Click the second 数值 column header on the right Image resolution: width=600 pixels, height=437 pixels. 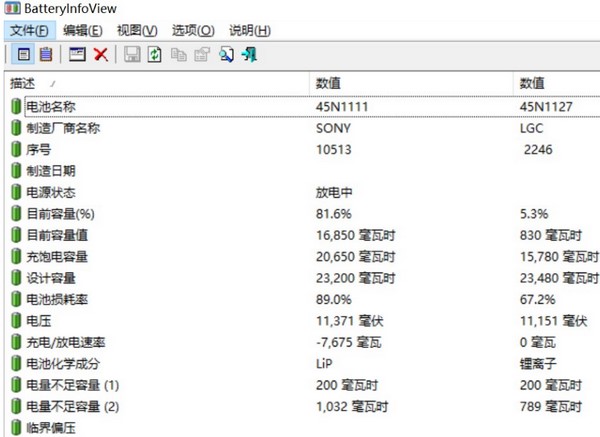click(x=557, y=83)
